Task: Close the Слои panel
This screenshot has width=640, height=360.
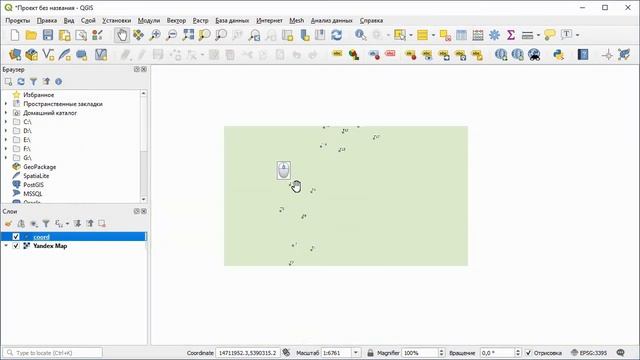Action: [x=144, y=211]
